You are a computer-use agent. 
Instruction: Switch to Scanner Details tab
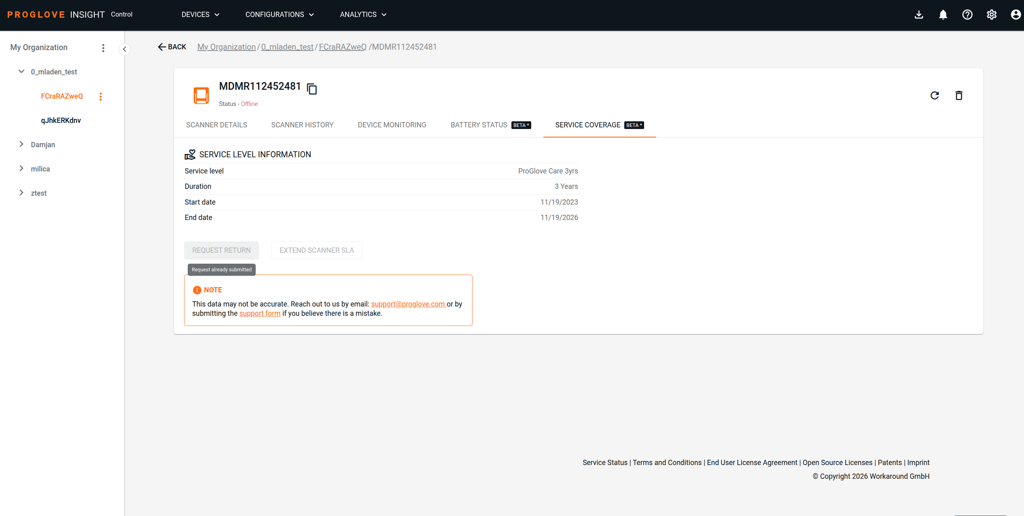click(217, 125)
